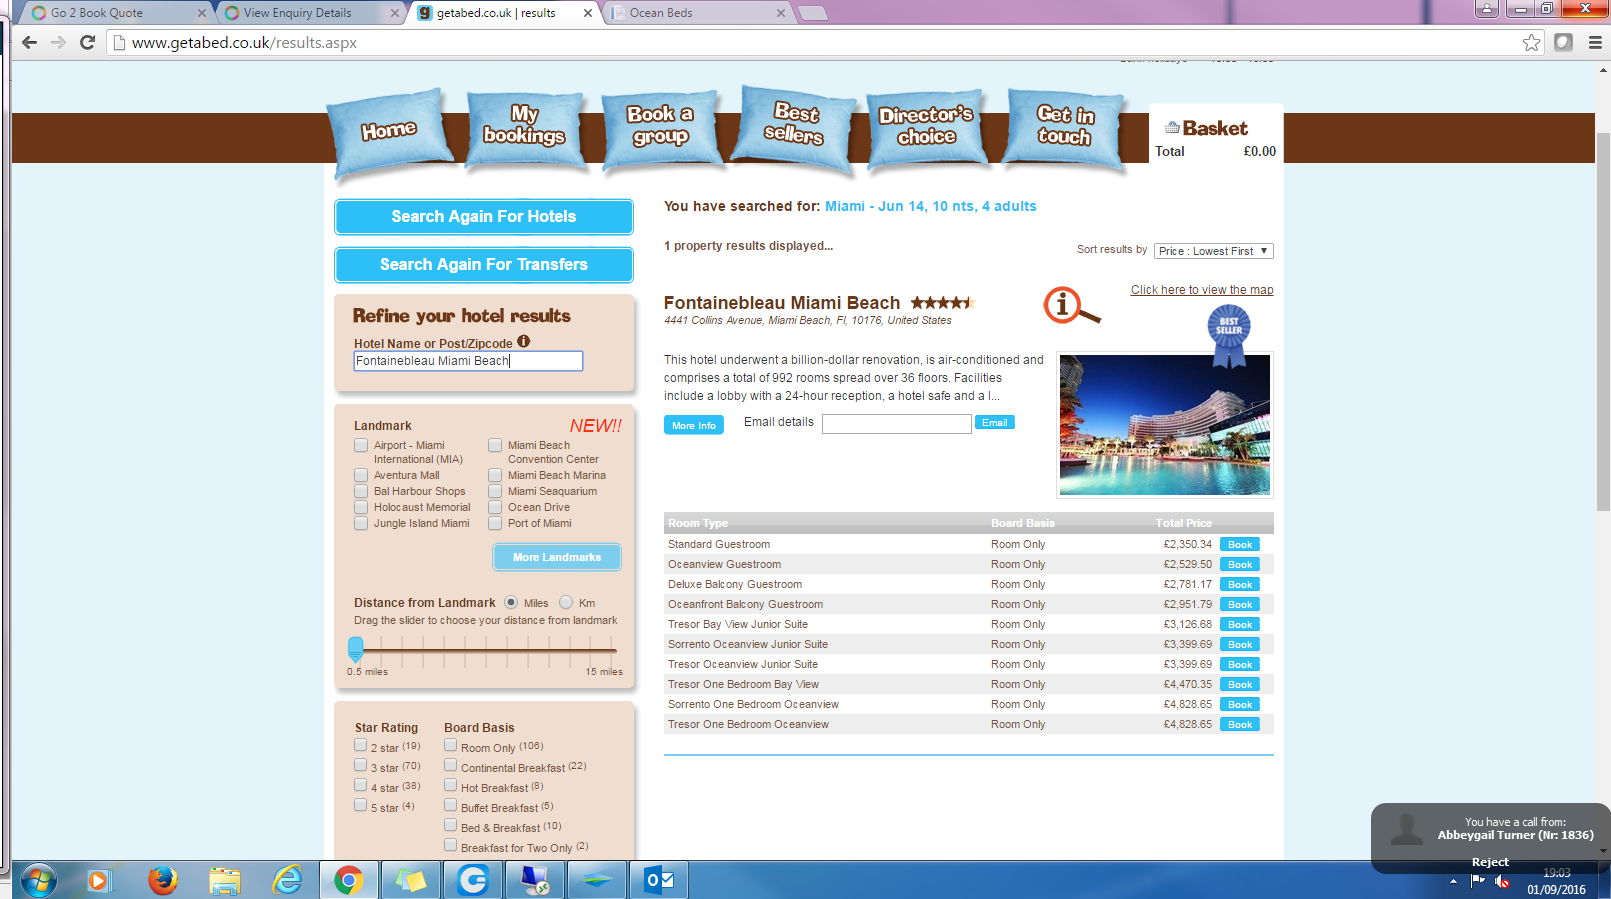
Task: Go back to the previous page
Action: pos(29,42)
